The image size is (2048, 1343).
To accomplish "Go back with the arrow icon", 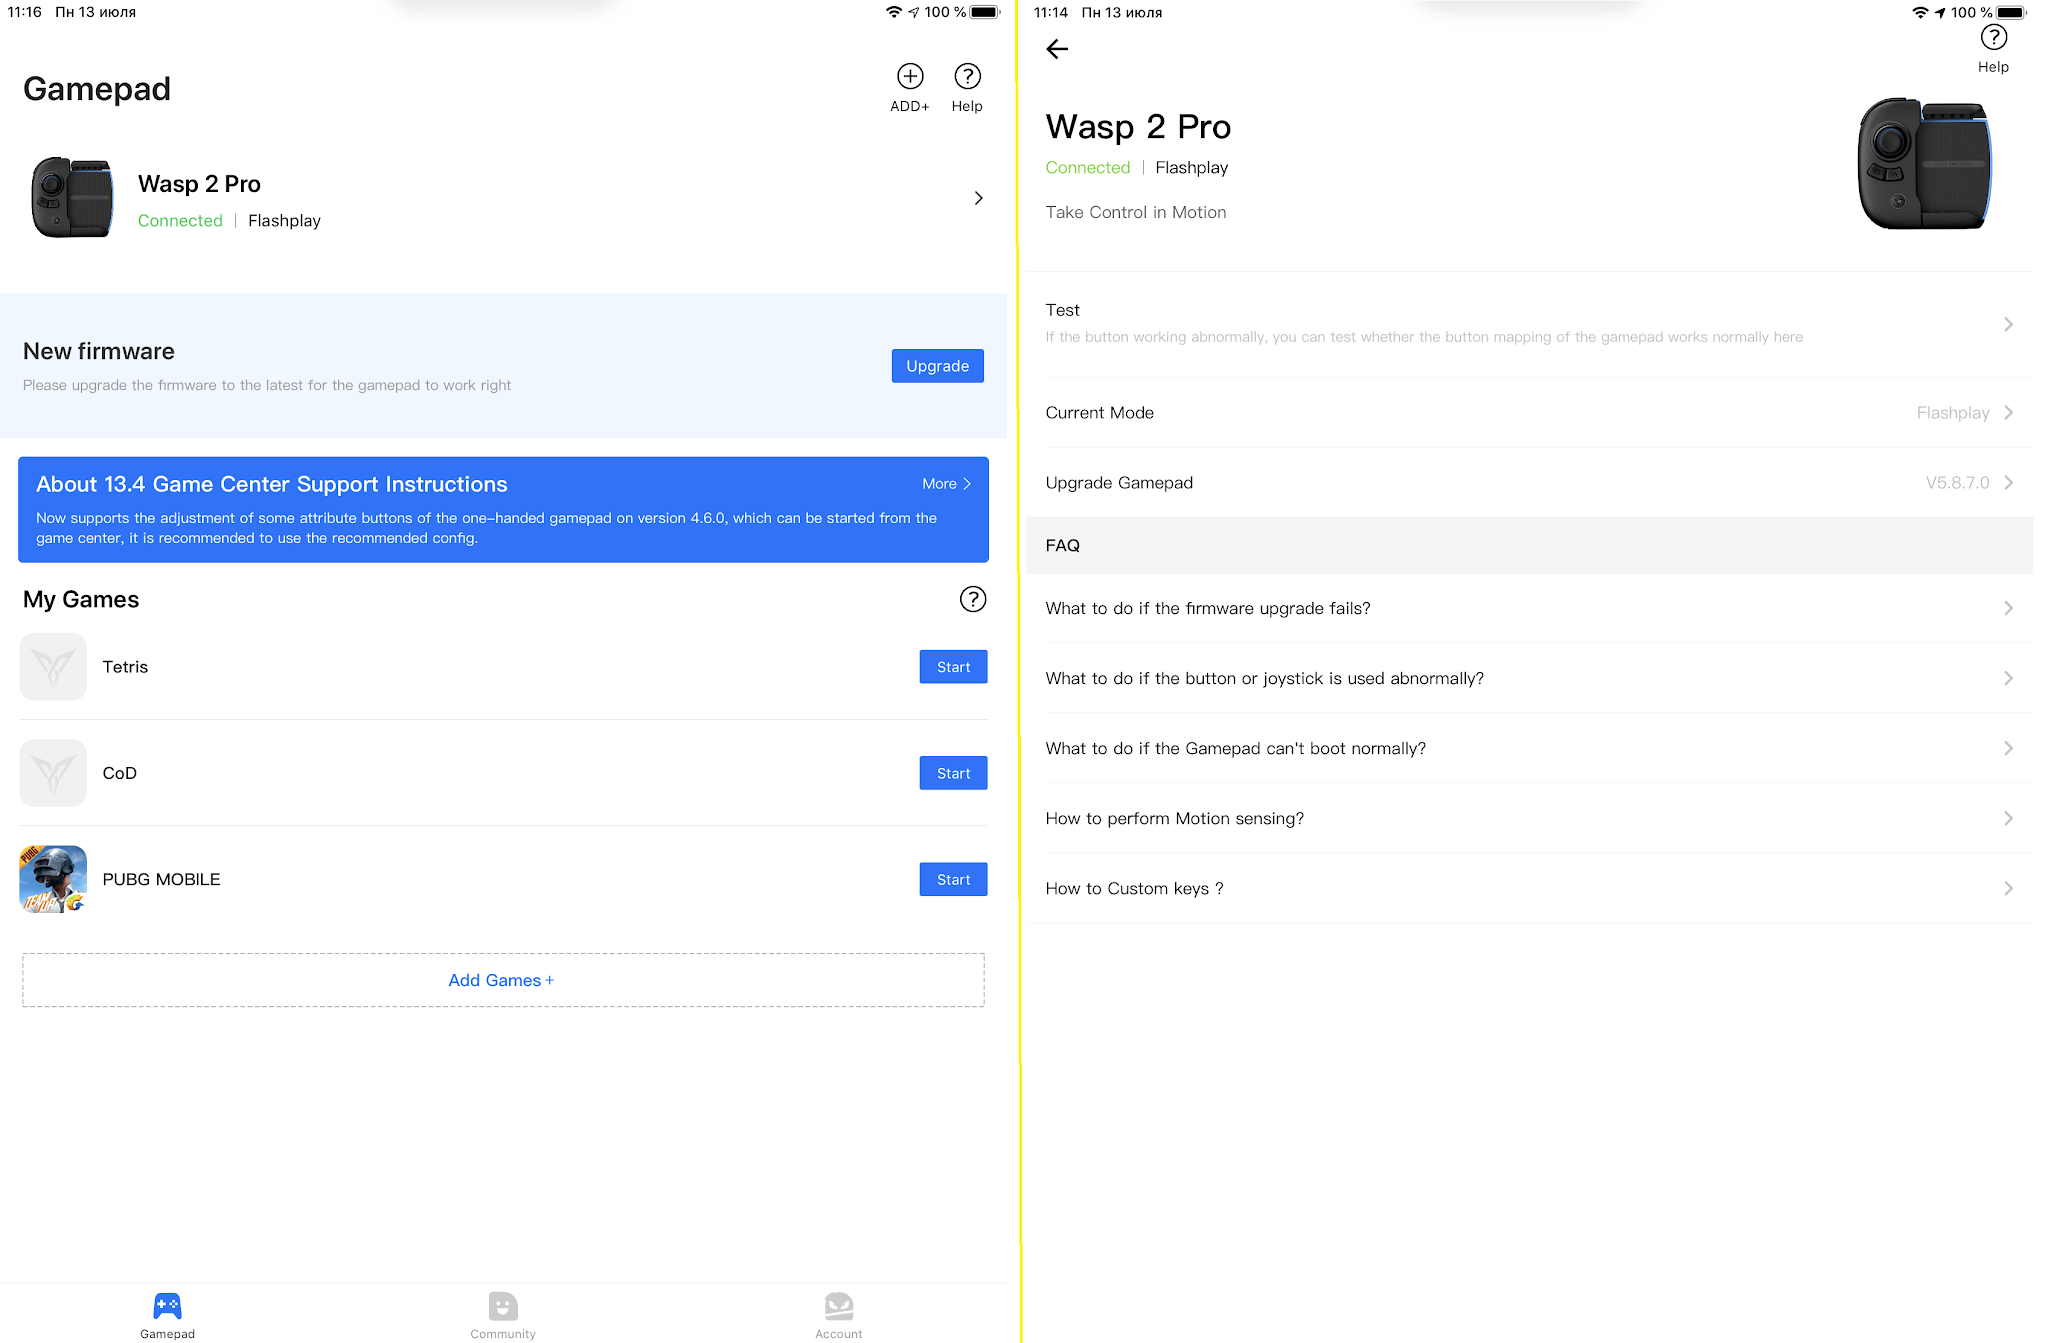I will [1057, 49].
